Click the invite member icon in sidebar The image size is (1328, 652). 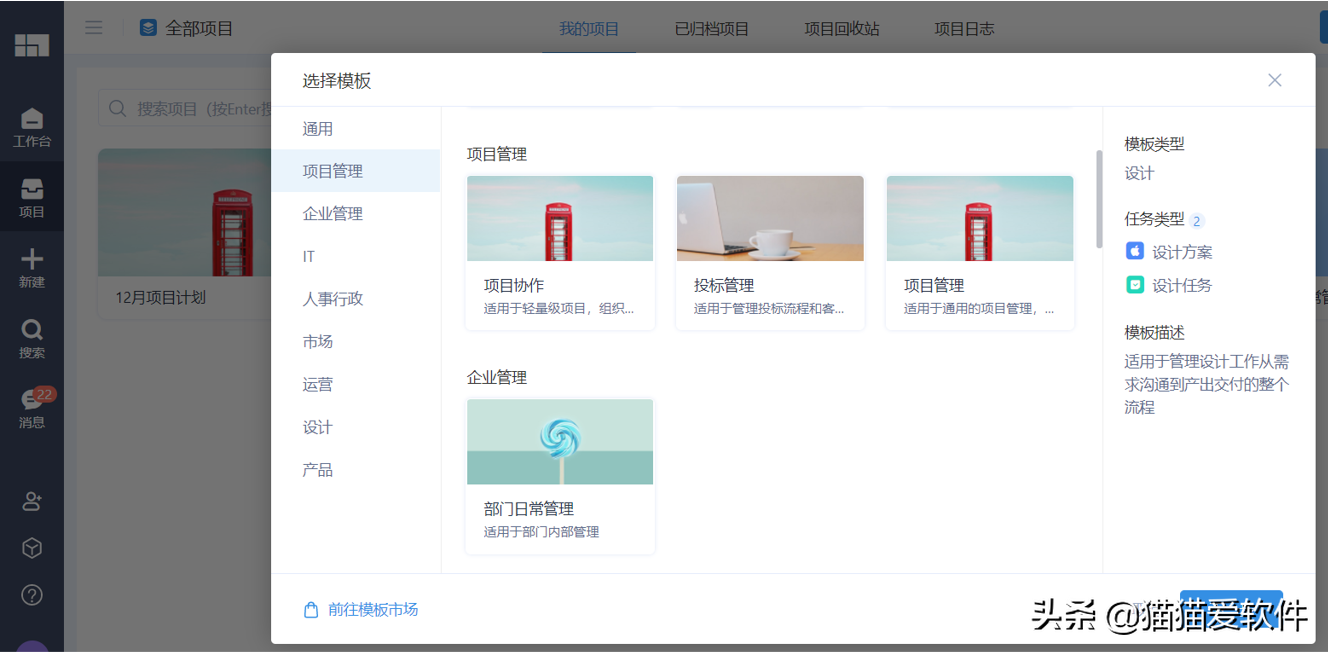tap(32, 501)
